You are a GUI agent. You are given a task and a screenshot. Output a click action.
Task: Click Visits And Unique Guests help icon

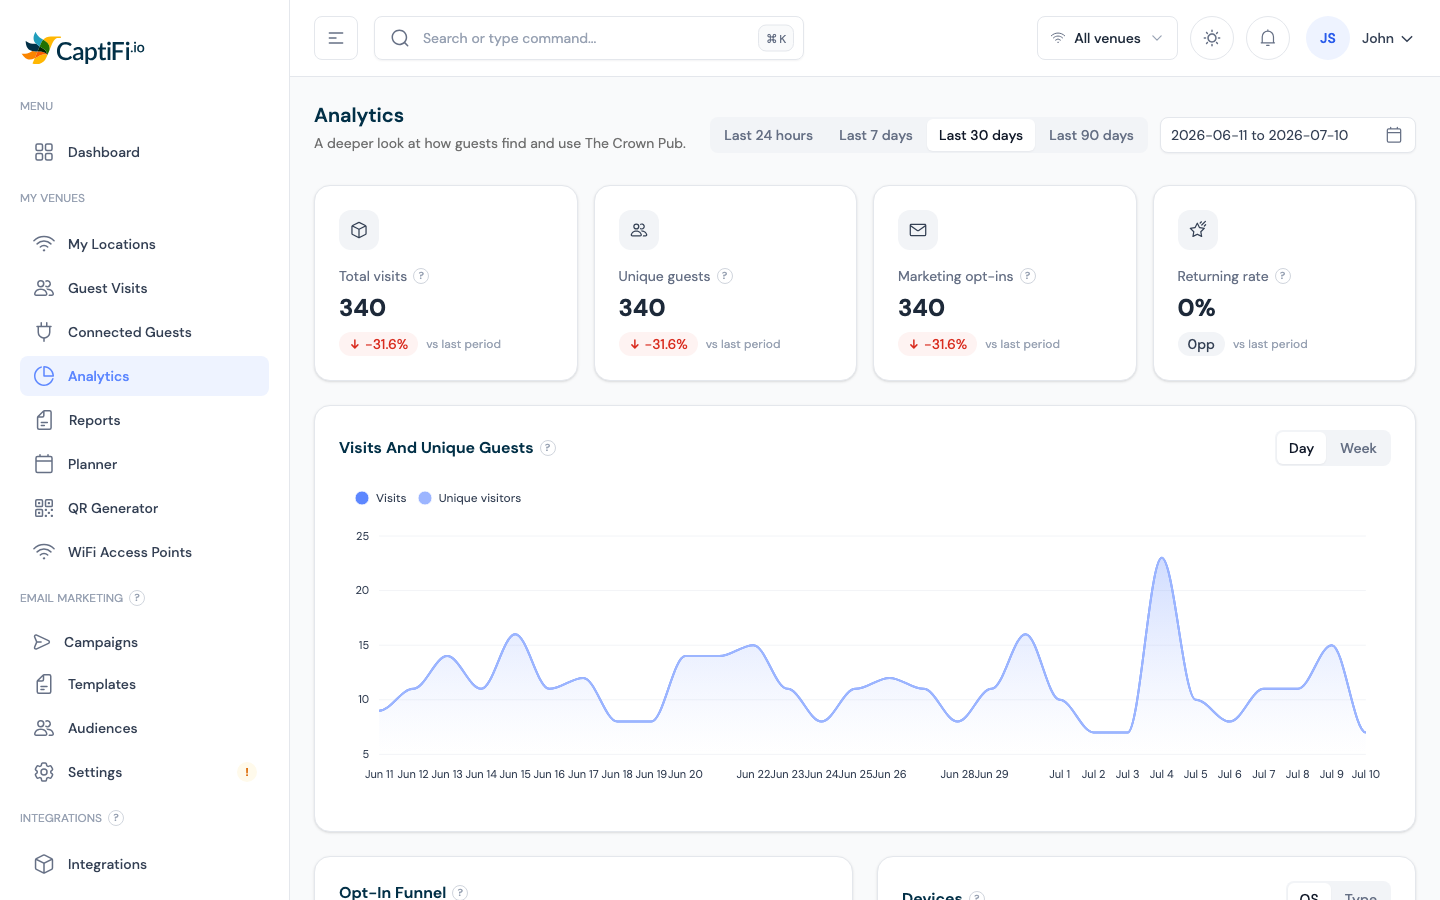click(548, 448)
